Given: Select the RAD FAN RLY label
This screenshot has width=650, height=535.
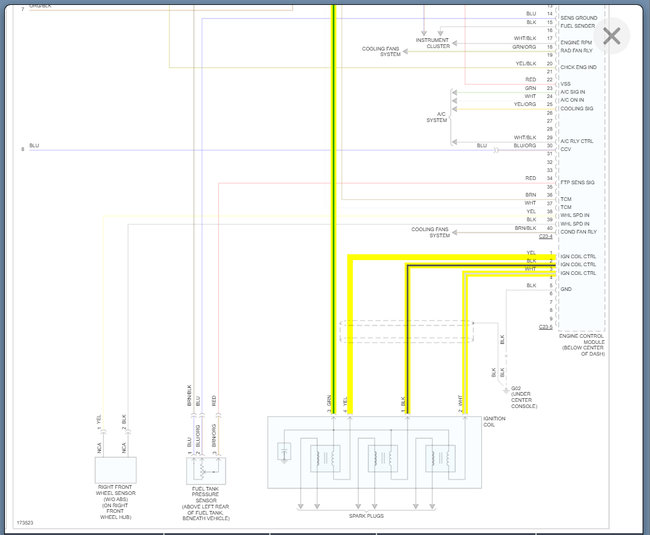Looking at the screenshot, I should pos(576,51).
